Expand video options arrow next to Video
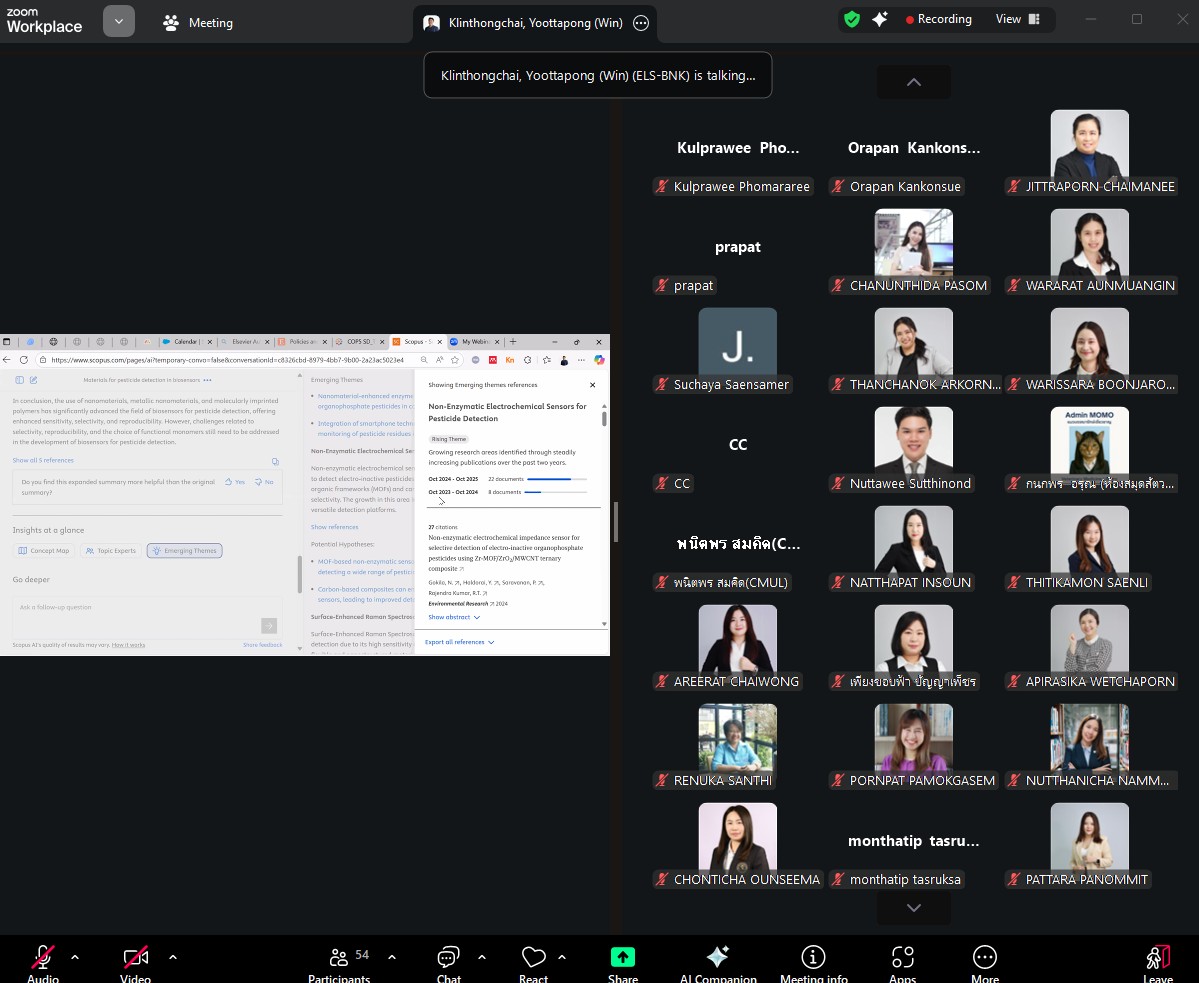This screenshot has width=1199, height=983. [173, 957]
